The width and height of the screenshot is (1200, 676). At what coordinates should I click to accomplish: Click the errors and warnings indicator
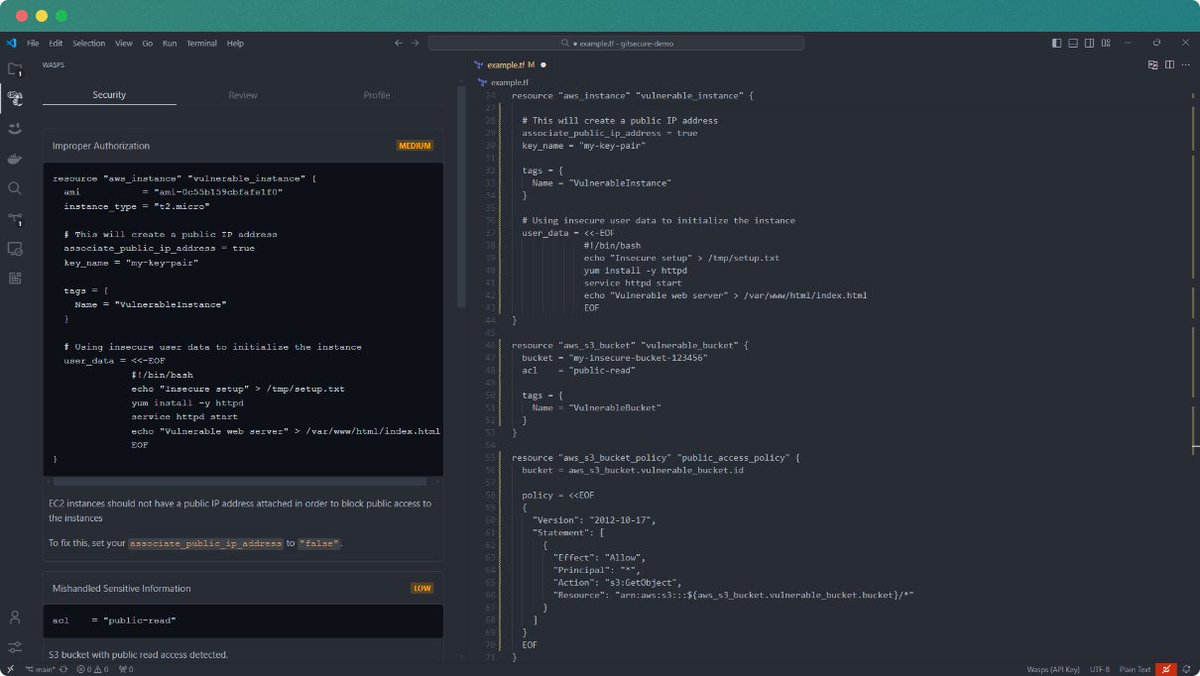[88, 668]
